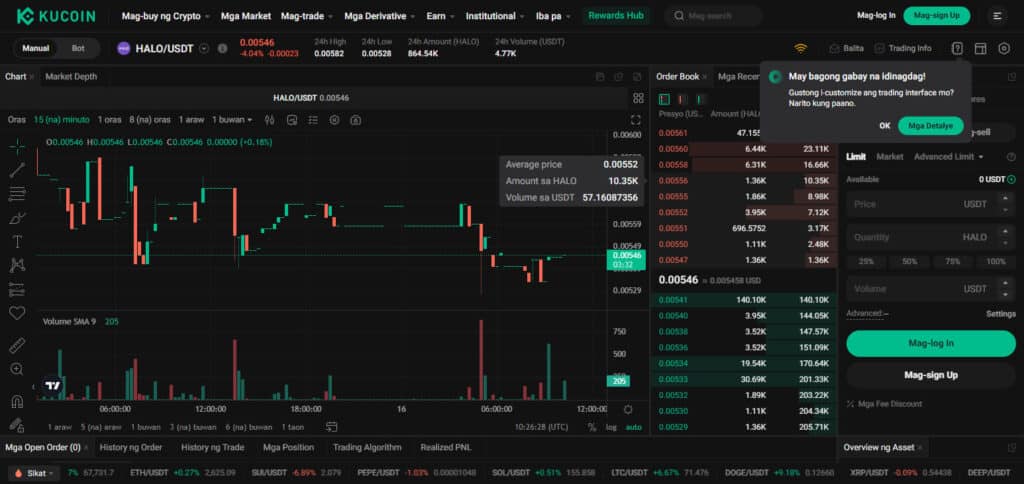Expand the 1 buwan timeframe dropdown
This screenshot has height=484, width=1024.
[232, 120]
